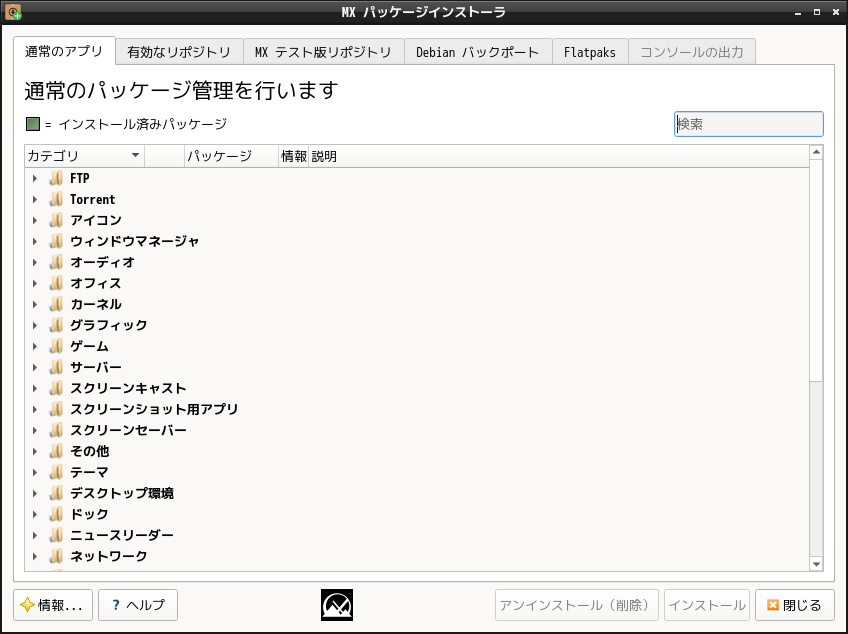Open the MX テスト版リポジトリ tab
Viewport: 848px width, 634px height.
(323, 52)
